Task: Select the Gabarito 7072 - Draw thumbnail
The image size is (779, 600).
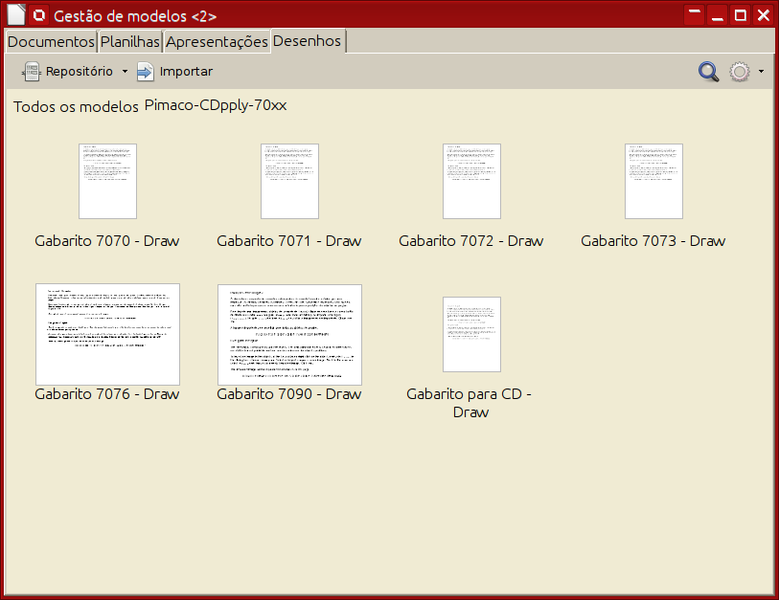Action: 472,181
